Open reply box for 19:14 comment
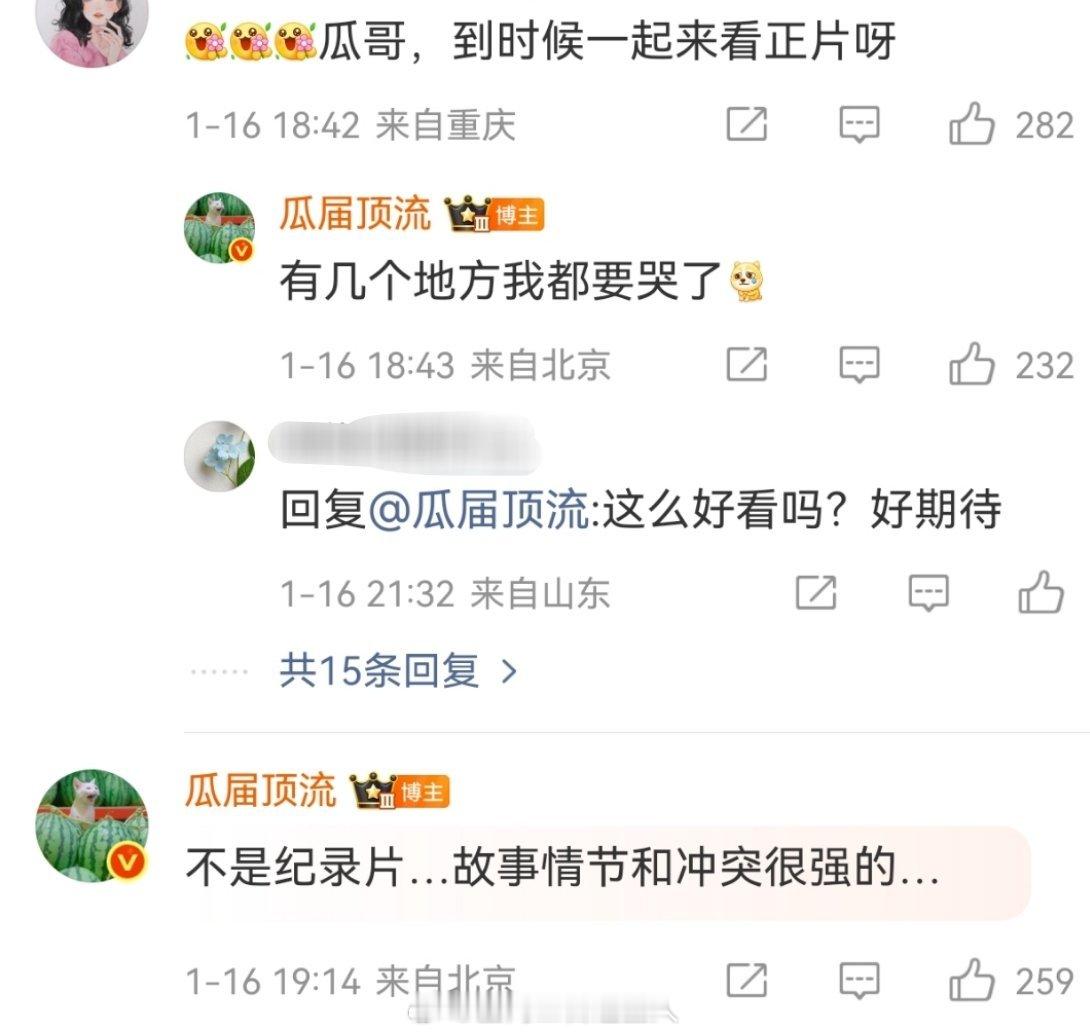Viewport: 1090px width, 1034px height. [859, 980]
